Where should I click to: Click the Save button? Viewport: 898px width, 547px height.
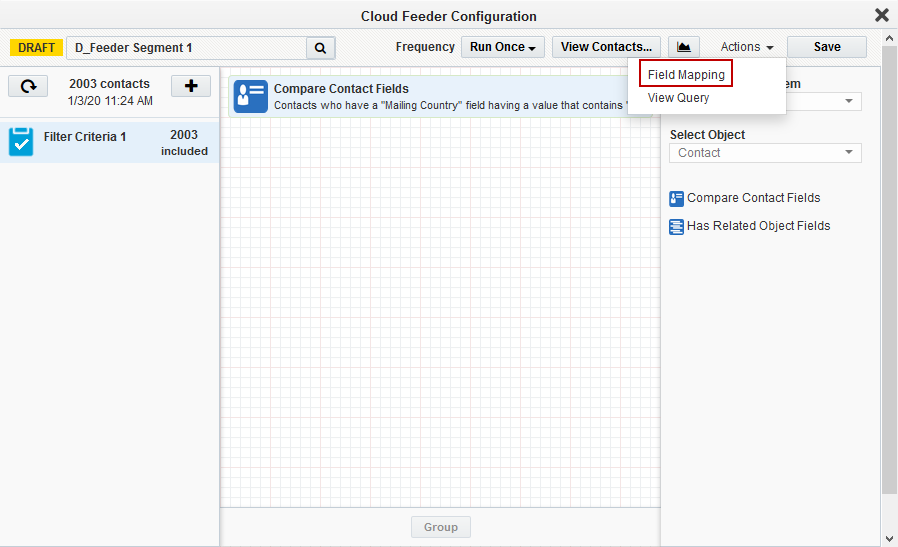coord(826,47)
